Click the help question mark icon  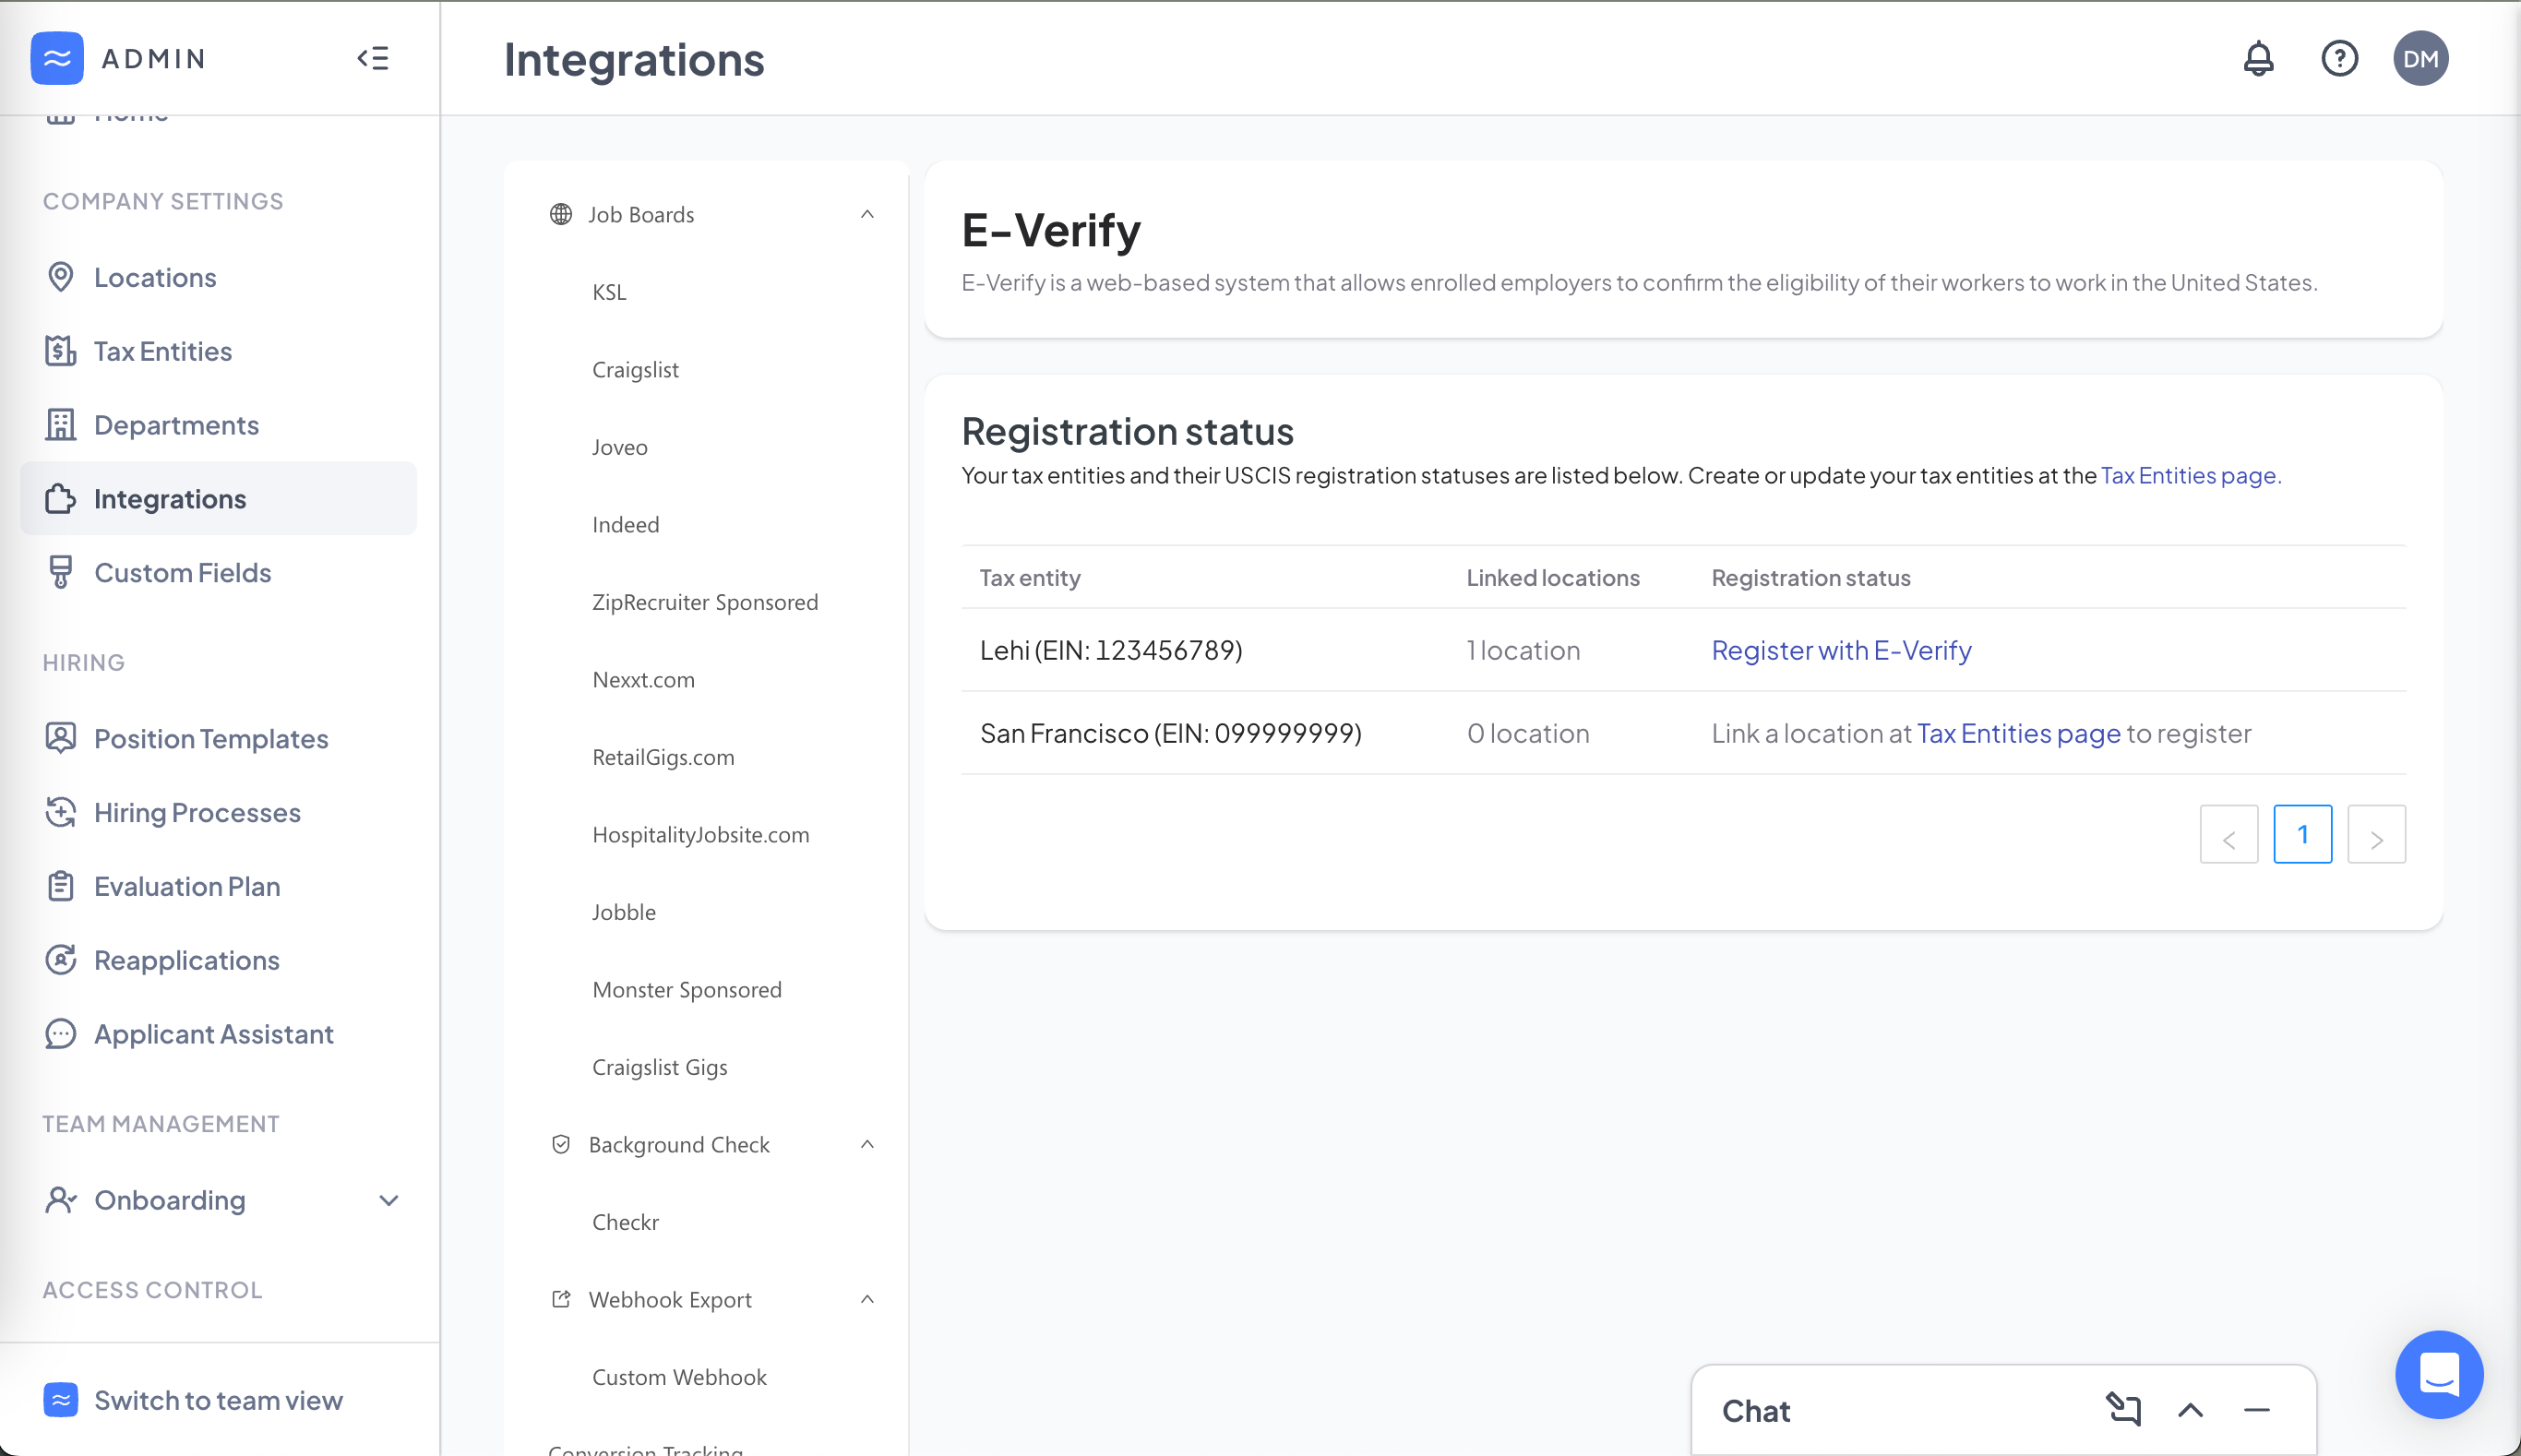click(2339, 58)
